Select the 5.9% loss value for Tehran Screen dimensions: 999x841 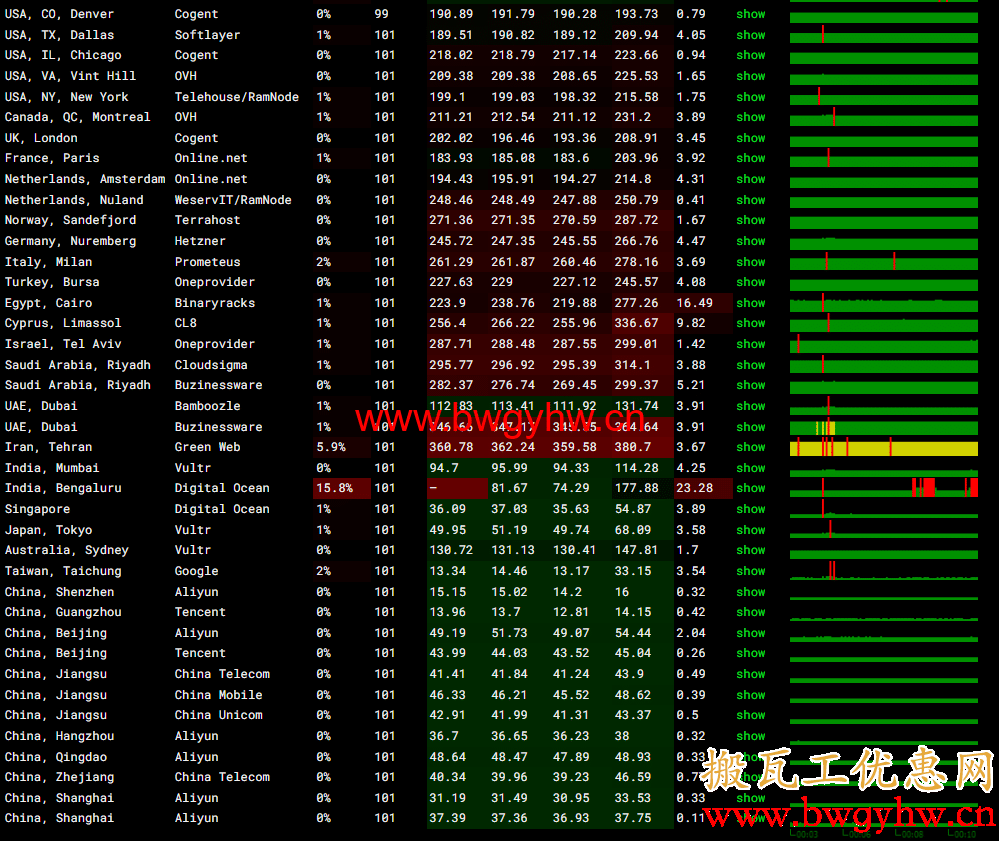tap(331, 447)
